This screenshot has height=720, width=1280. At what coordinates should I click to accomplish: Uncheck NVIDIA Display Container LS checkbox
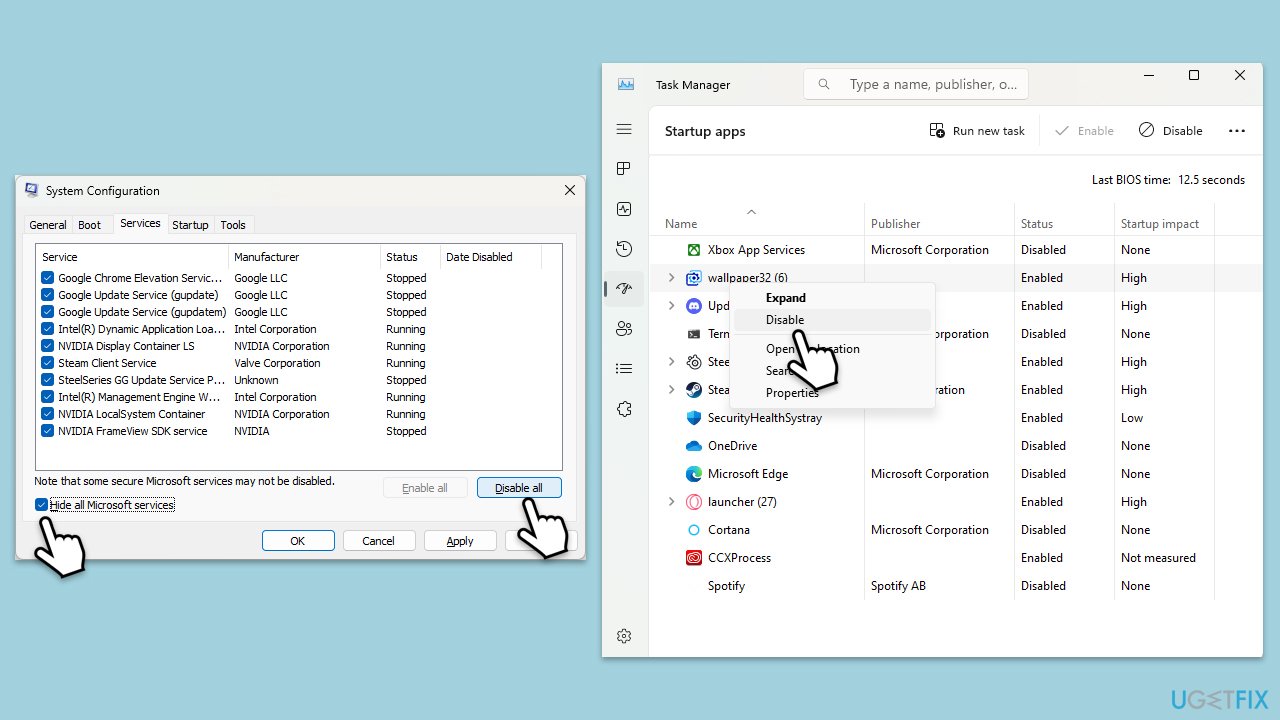(x=48, y=346)
